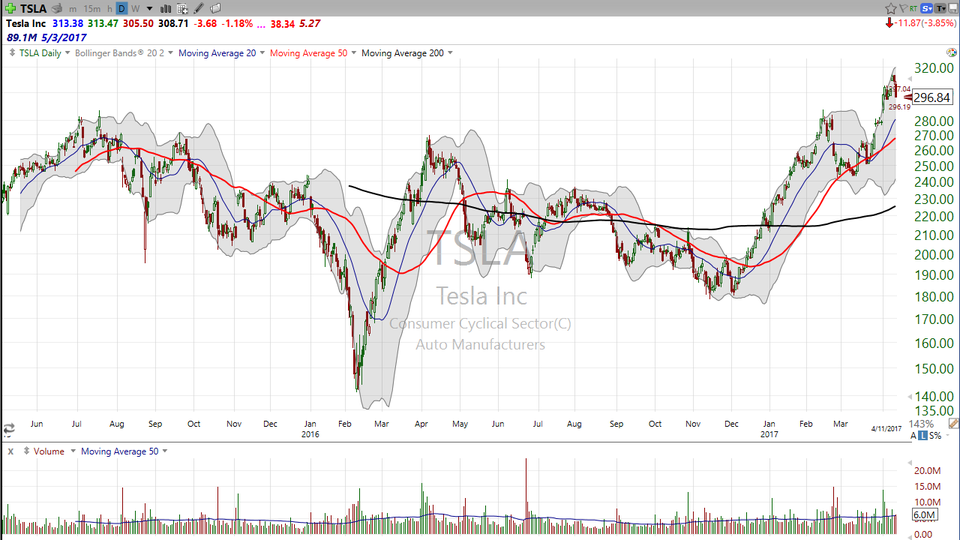Click the high price 313.47
Screen dimensions: 960x540
(x=103, y=23)
